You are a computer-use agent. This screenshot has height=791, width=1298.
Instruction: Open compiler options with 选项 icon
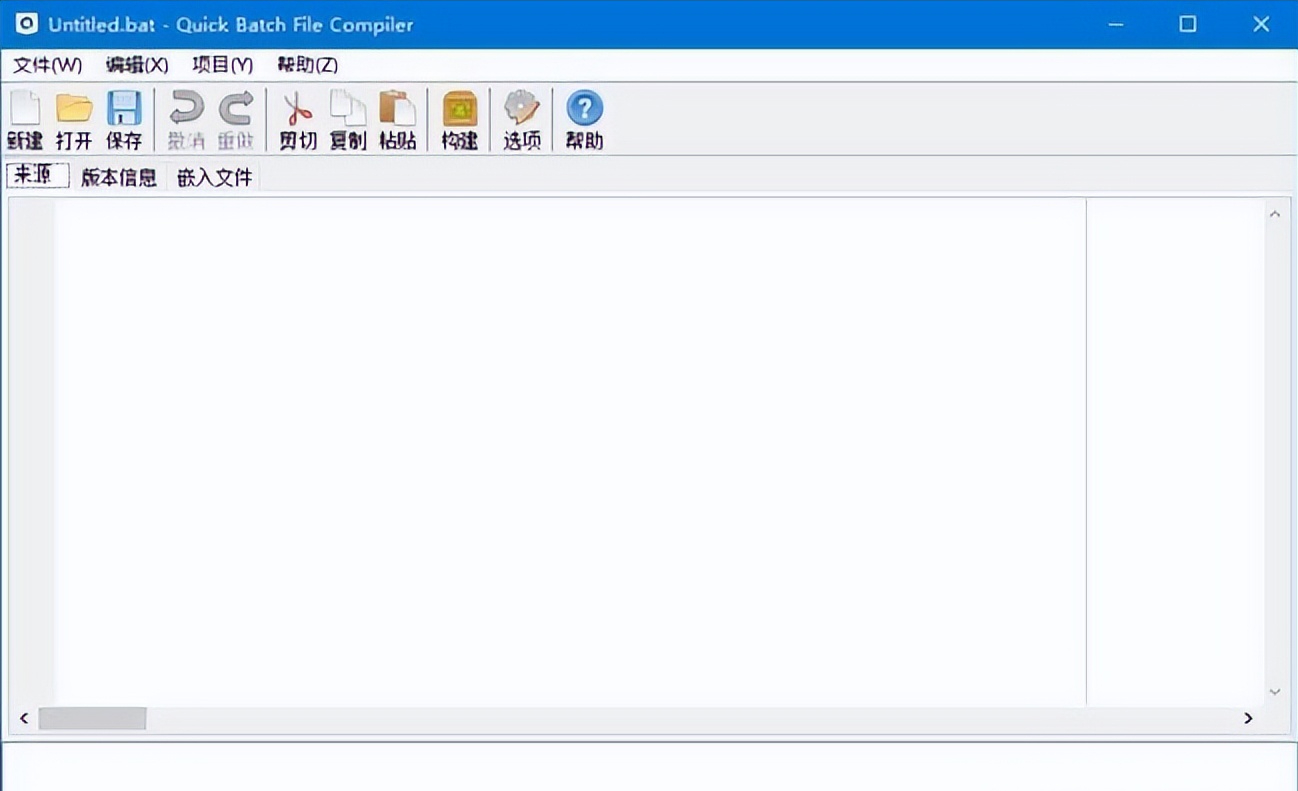point(520,115)
